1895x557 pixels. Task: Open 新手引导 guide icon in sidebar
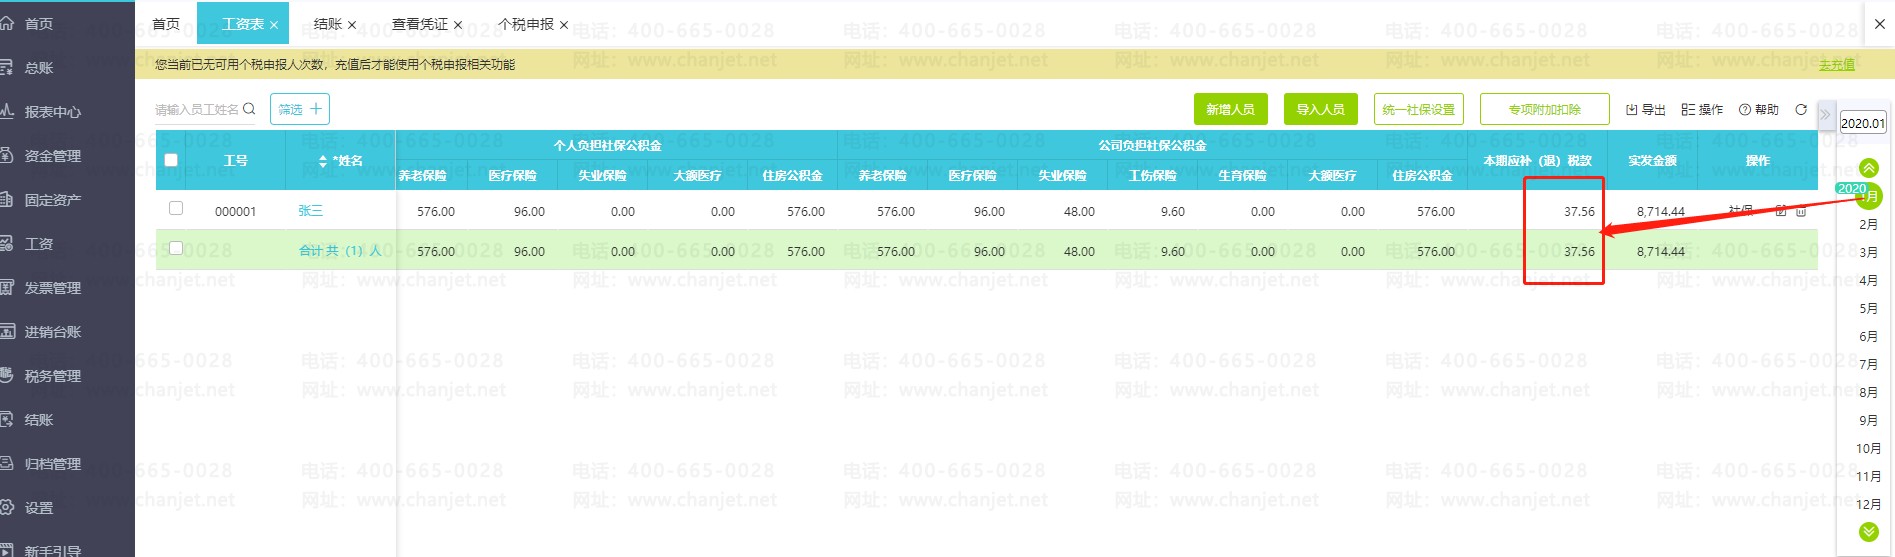coord(7,549)
